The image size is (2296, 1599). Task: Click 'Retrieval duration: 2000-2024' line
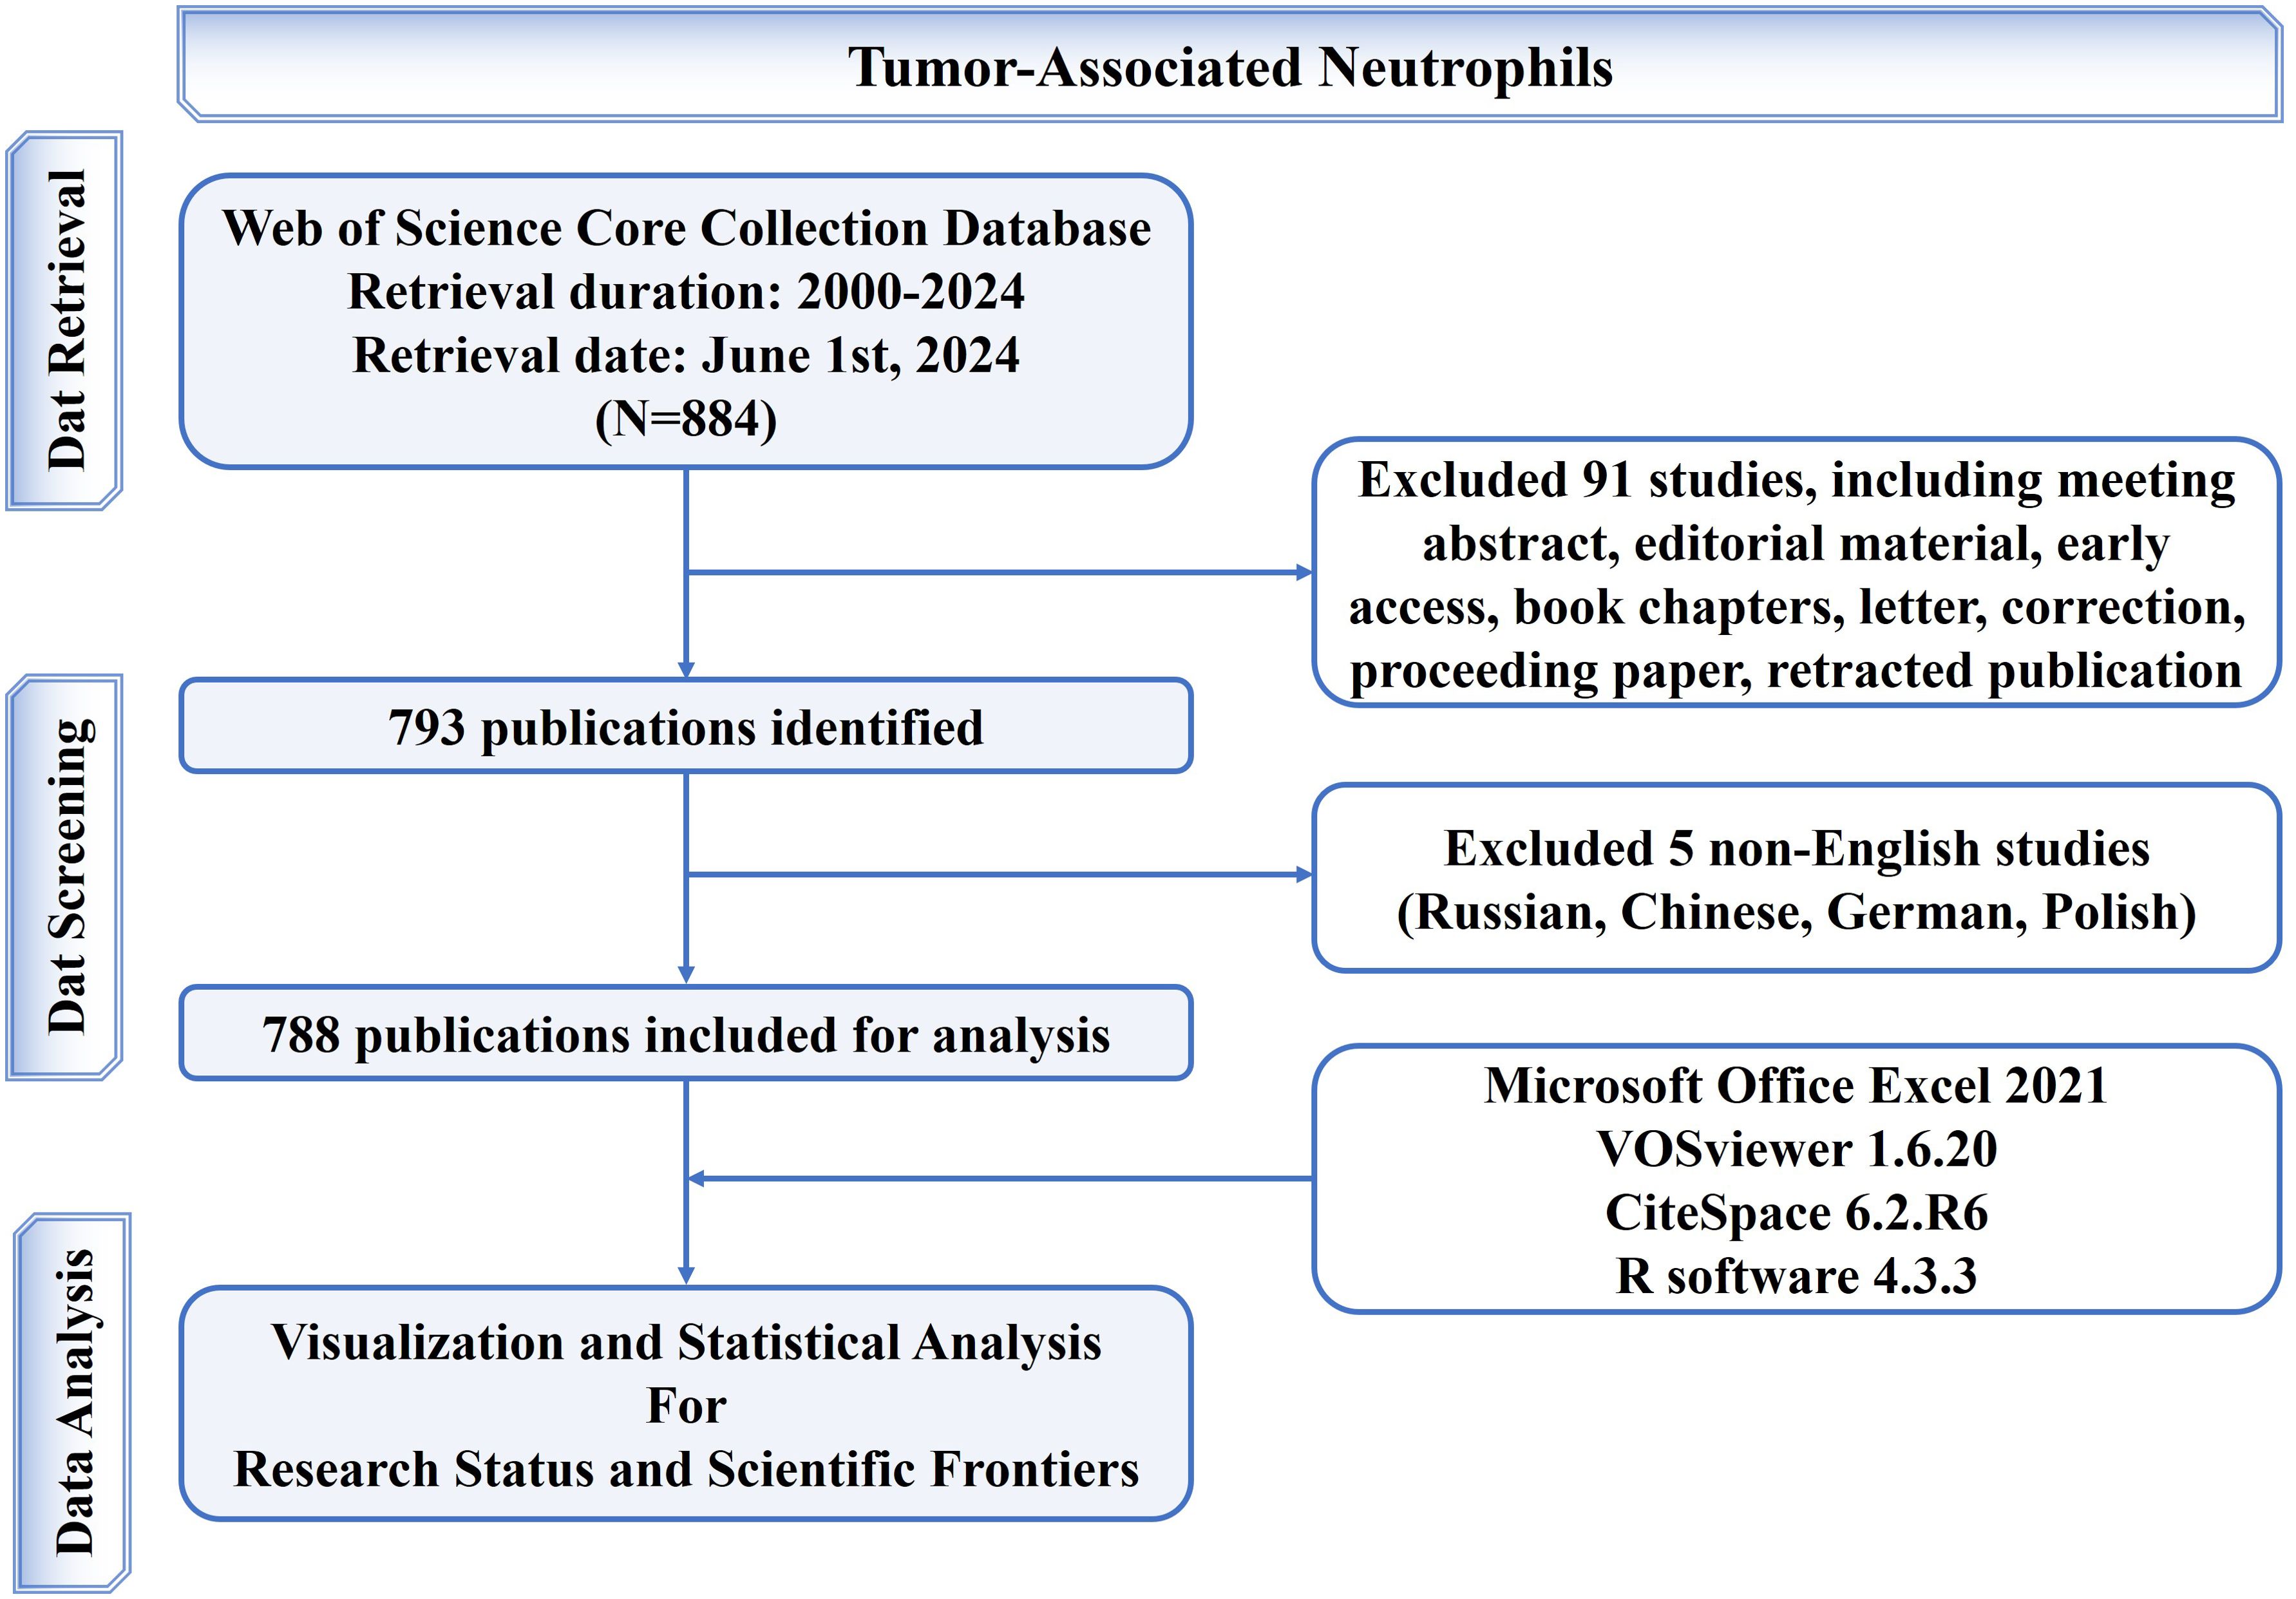pos(686,292)
